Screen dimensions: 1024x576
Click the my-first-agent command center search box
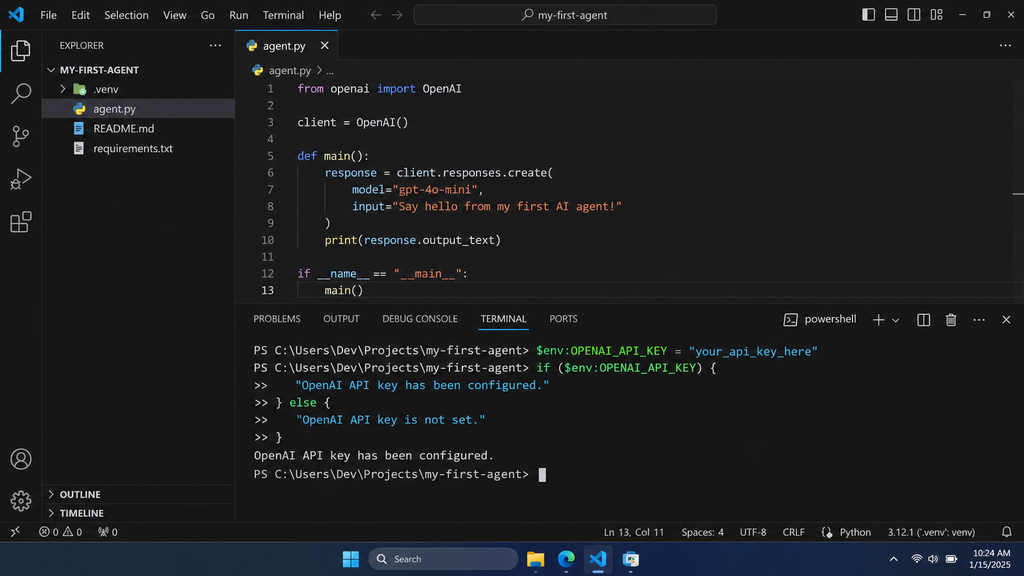pos(565,15)
